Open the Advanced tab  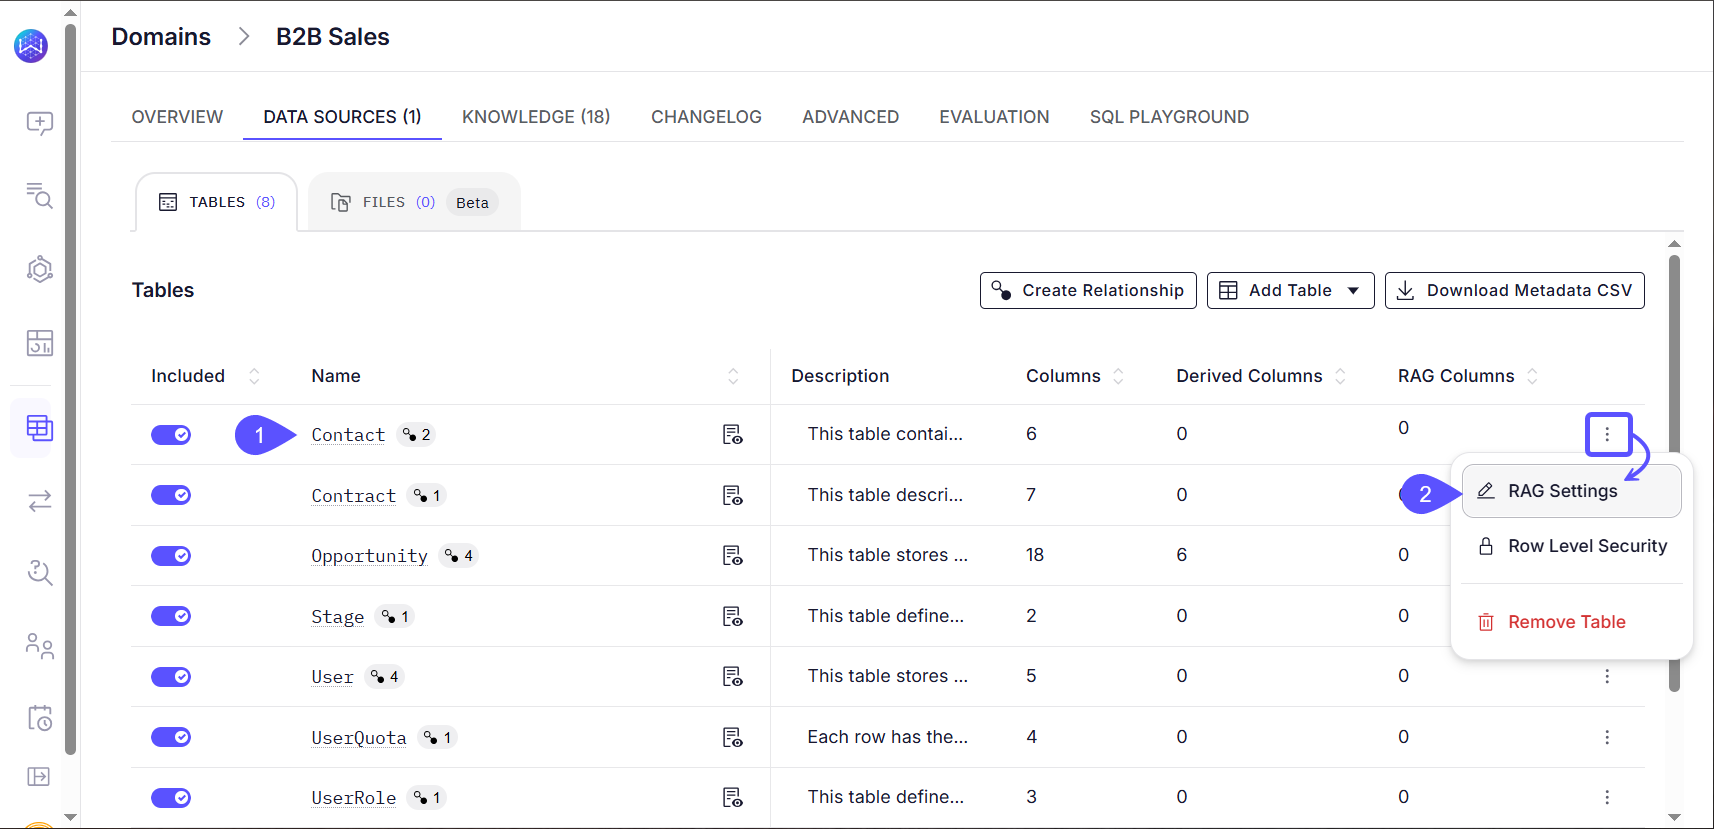(850, 117)
